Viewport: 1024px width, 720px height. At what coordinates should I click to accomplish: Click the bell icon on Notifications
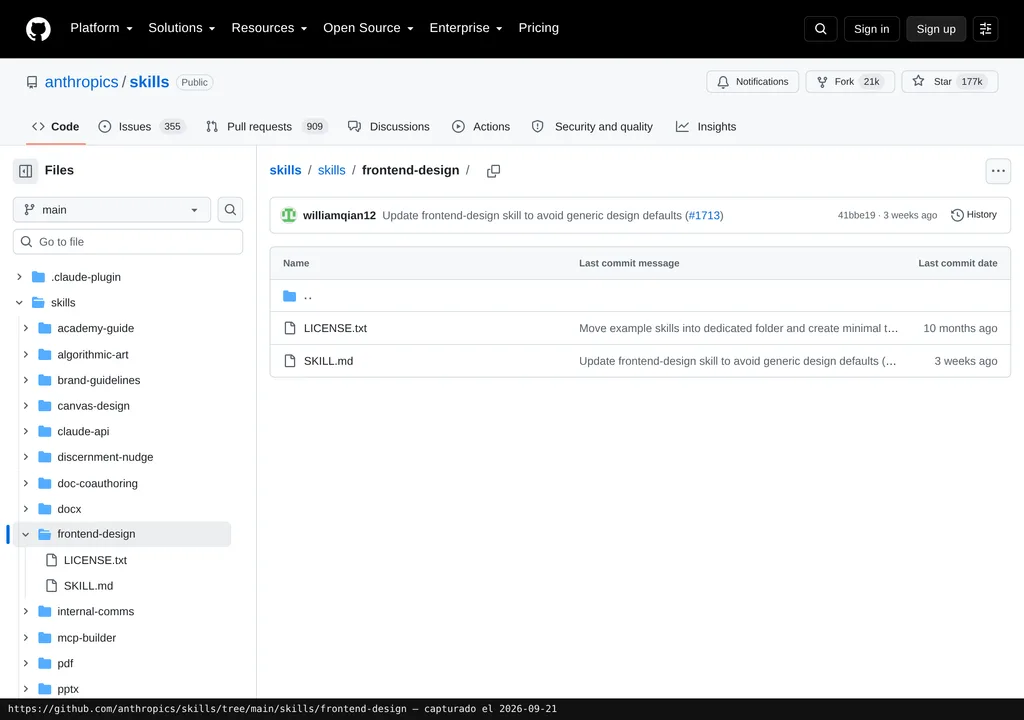(x=723, y=82)
